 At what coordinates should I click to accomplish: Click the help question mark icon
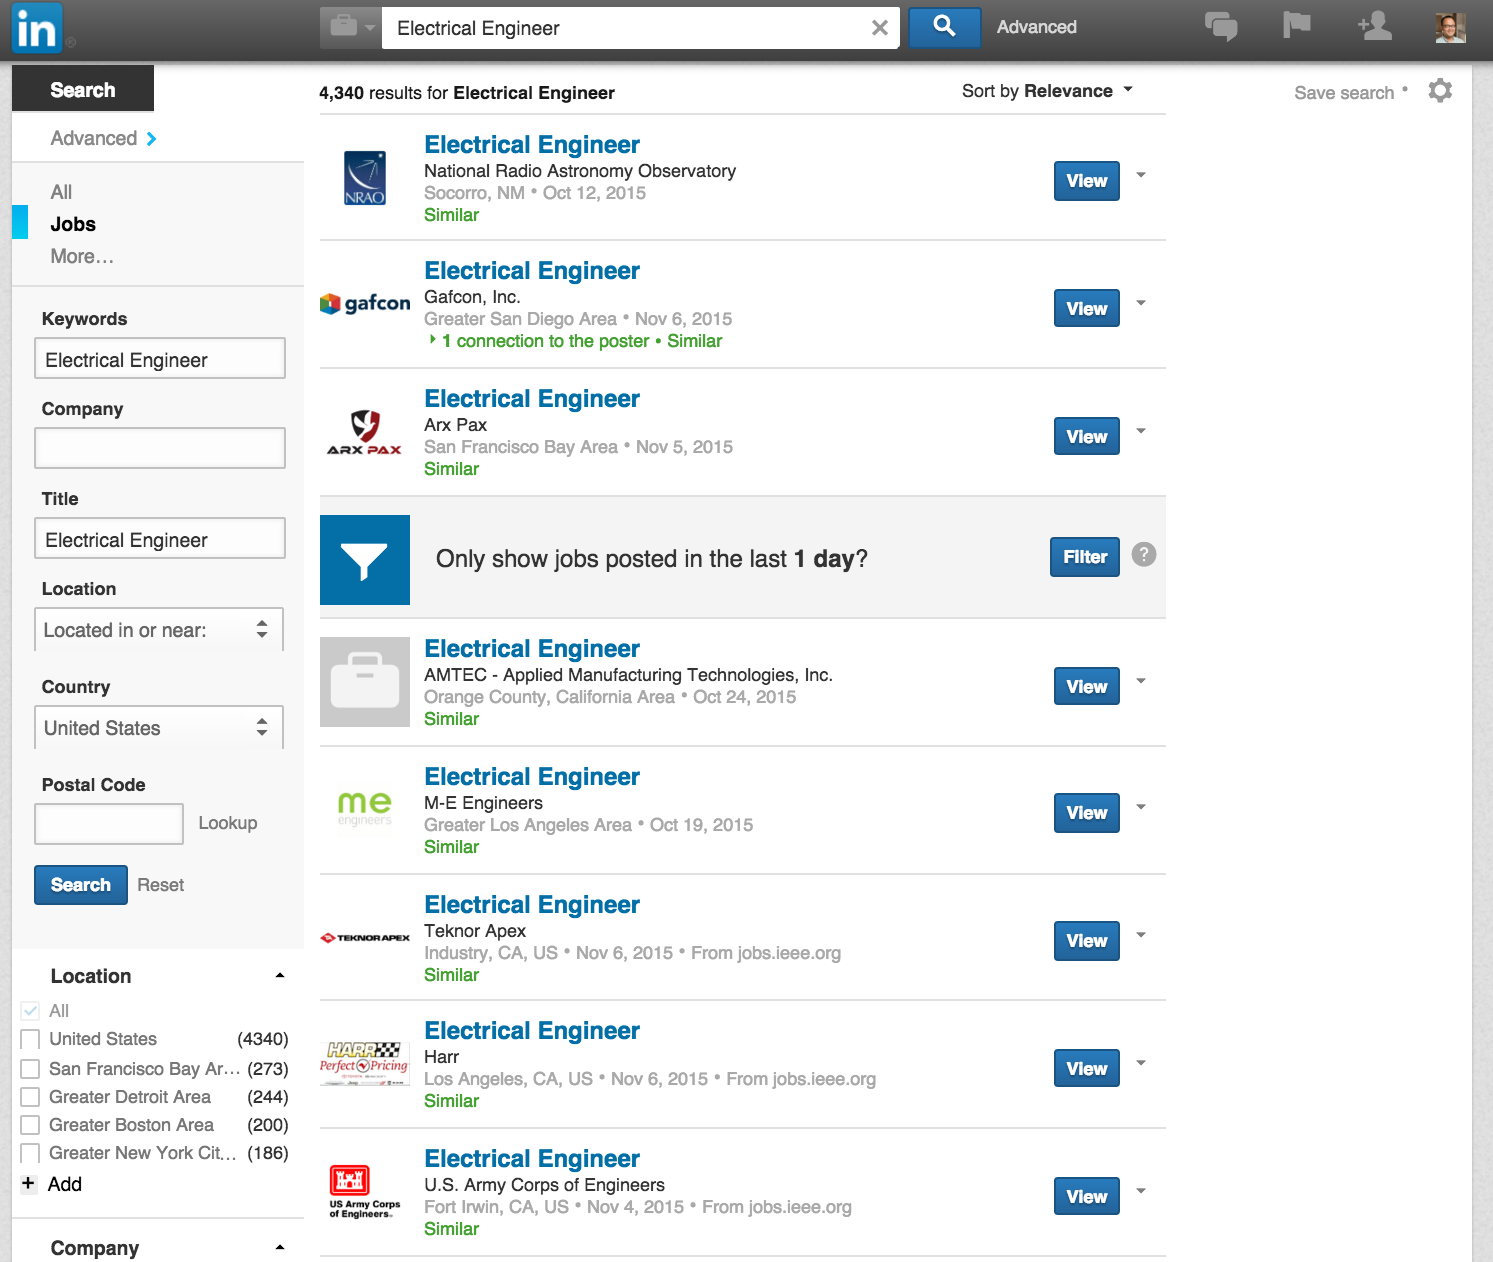point(1143,555)
